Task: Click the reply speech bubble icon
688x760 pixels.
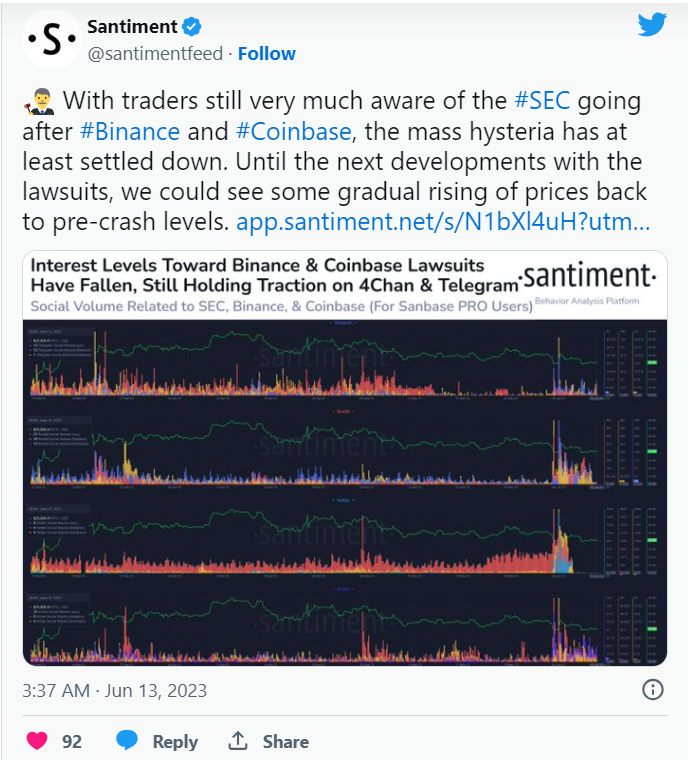Action: click(127, 741)
